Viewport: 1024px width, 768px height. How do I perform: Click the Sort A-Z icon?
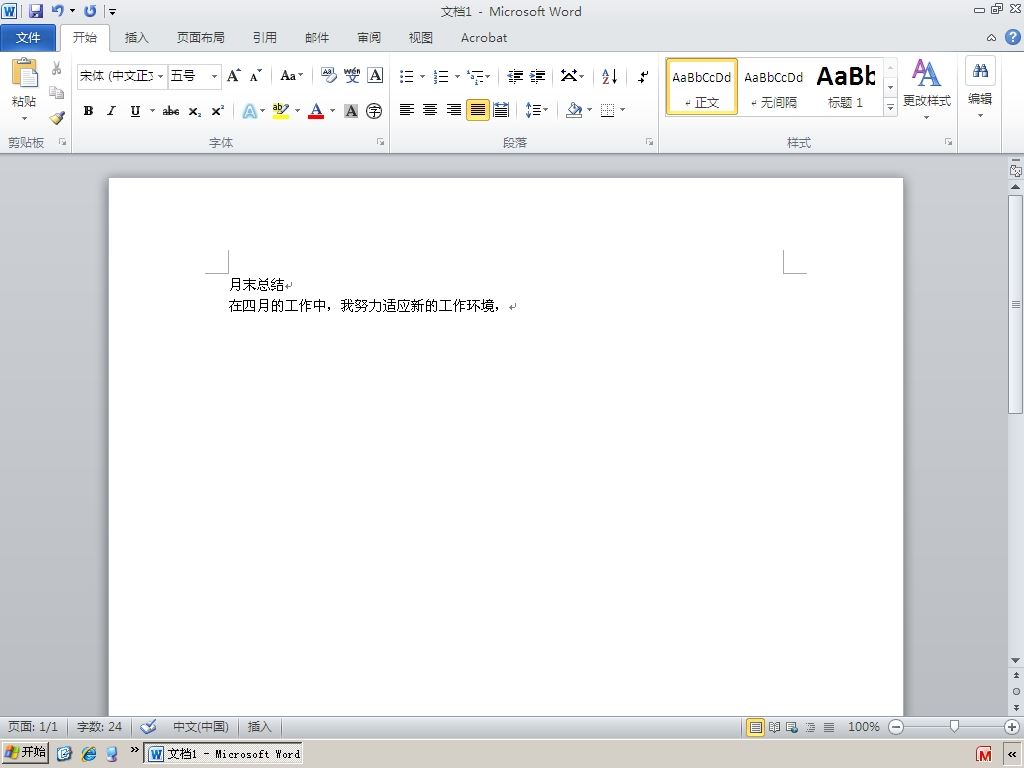point(609,76)
